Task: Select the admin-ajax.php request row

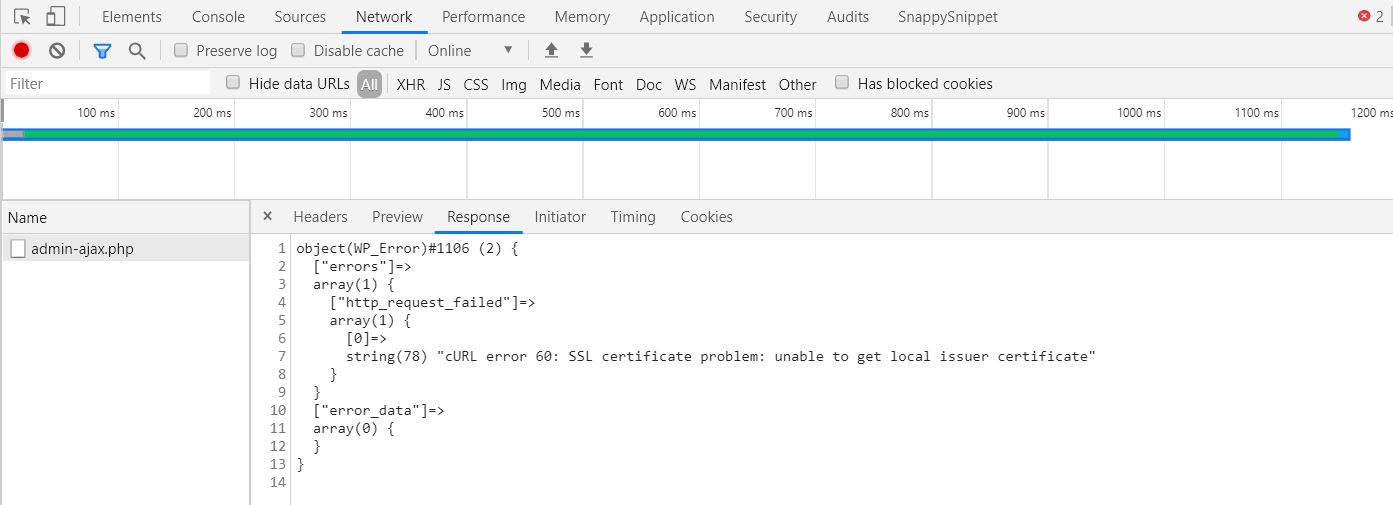Action: tap(125, 249)
